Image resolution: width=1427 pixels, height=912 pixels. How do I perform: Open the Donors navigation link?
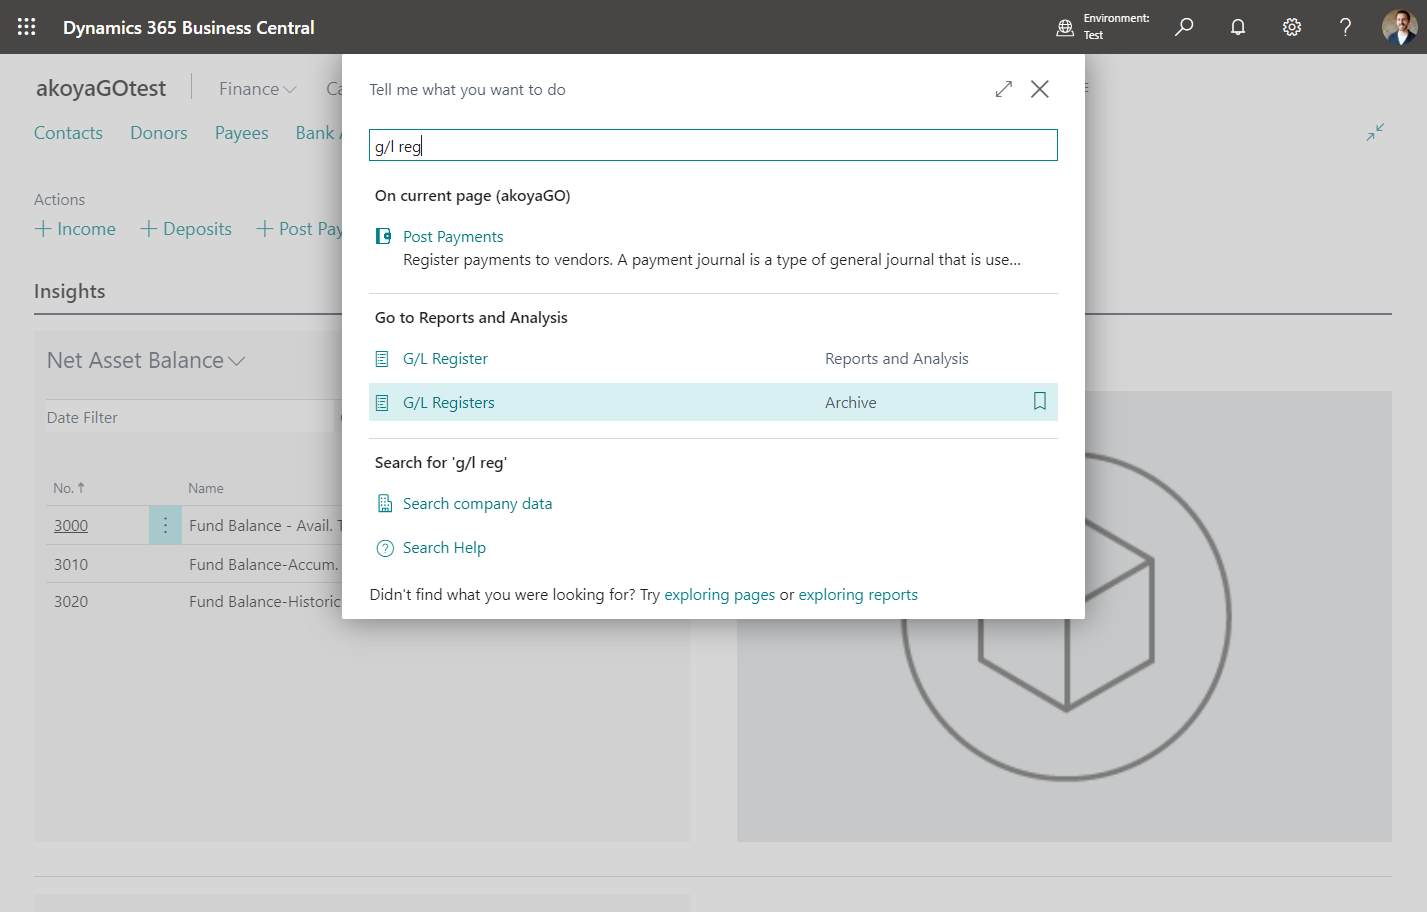pyautogui.click(x=159, y=133)
